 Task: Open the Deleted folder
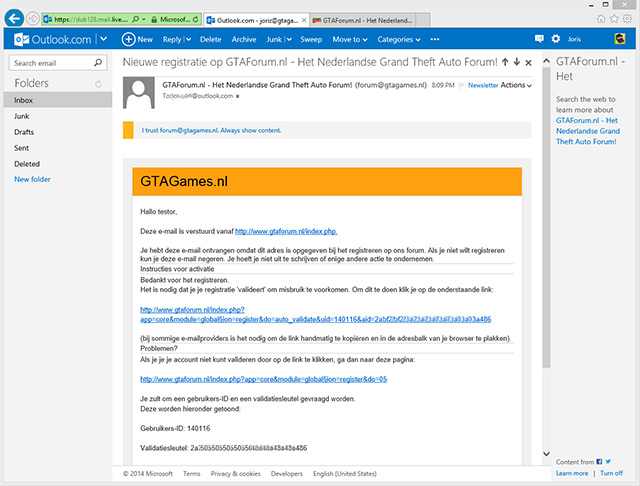pos(27,164)
